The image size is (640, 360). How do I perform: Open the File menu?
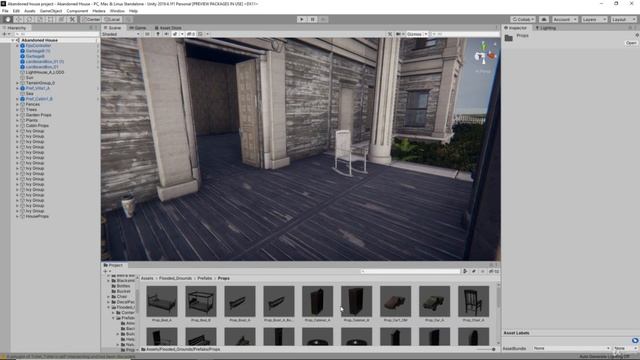click(5, 11)
